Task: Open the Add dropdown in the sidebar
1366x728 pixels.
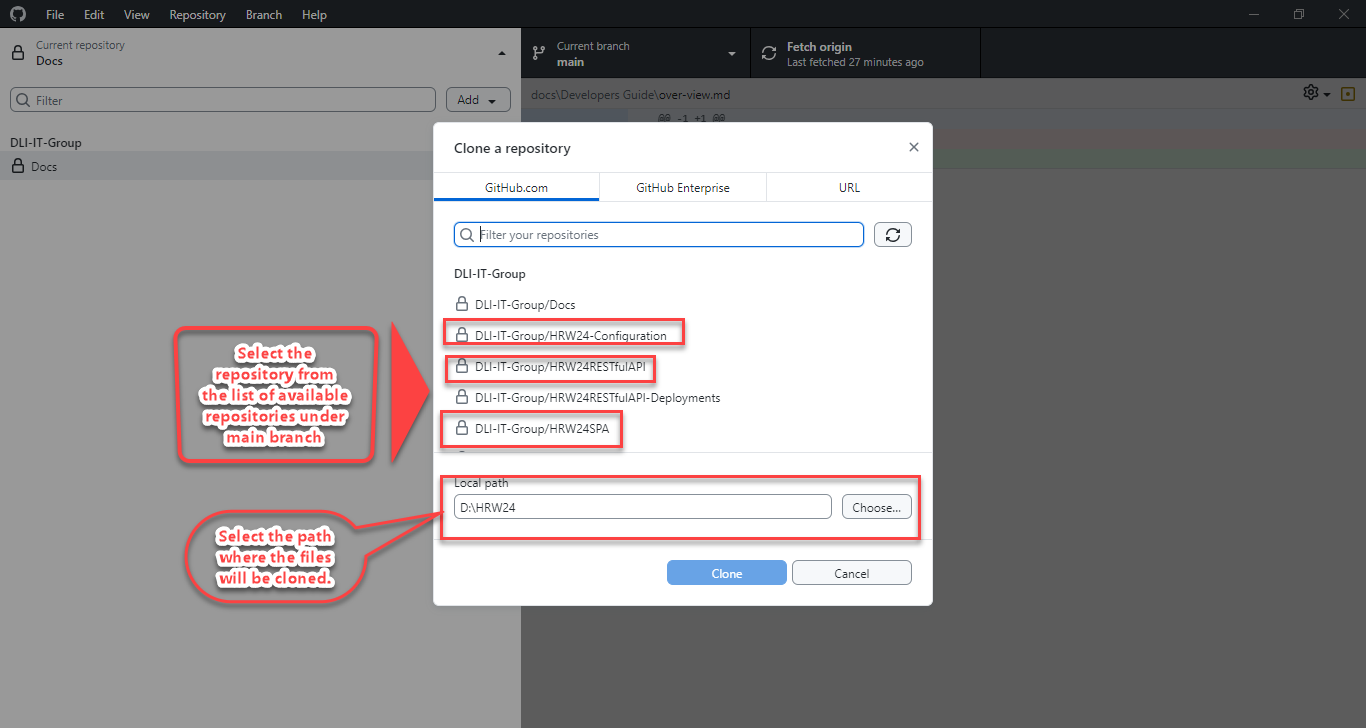Action: tap(477, 99)
